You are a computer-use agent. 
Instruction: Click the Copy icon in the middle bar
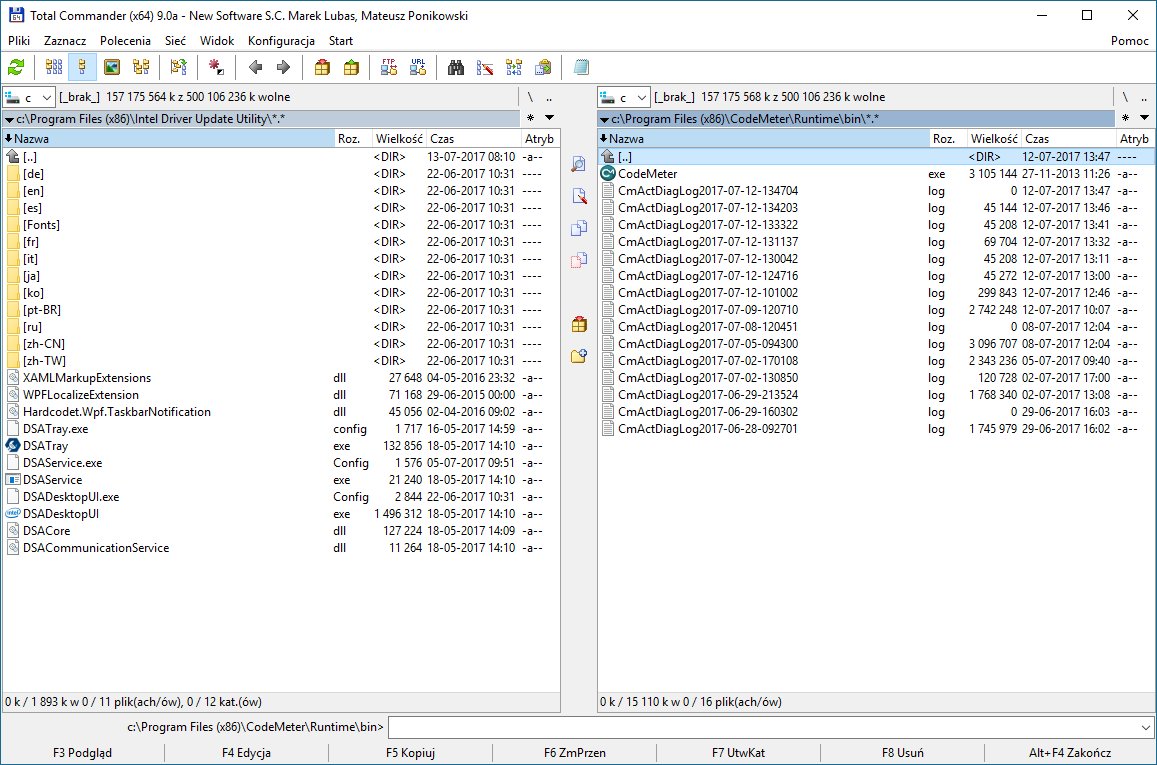[x=579, y=228]
